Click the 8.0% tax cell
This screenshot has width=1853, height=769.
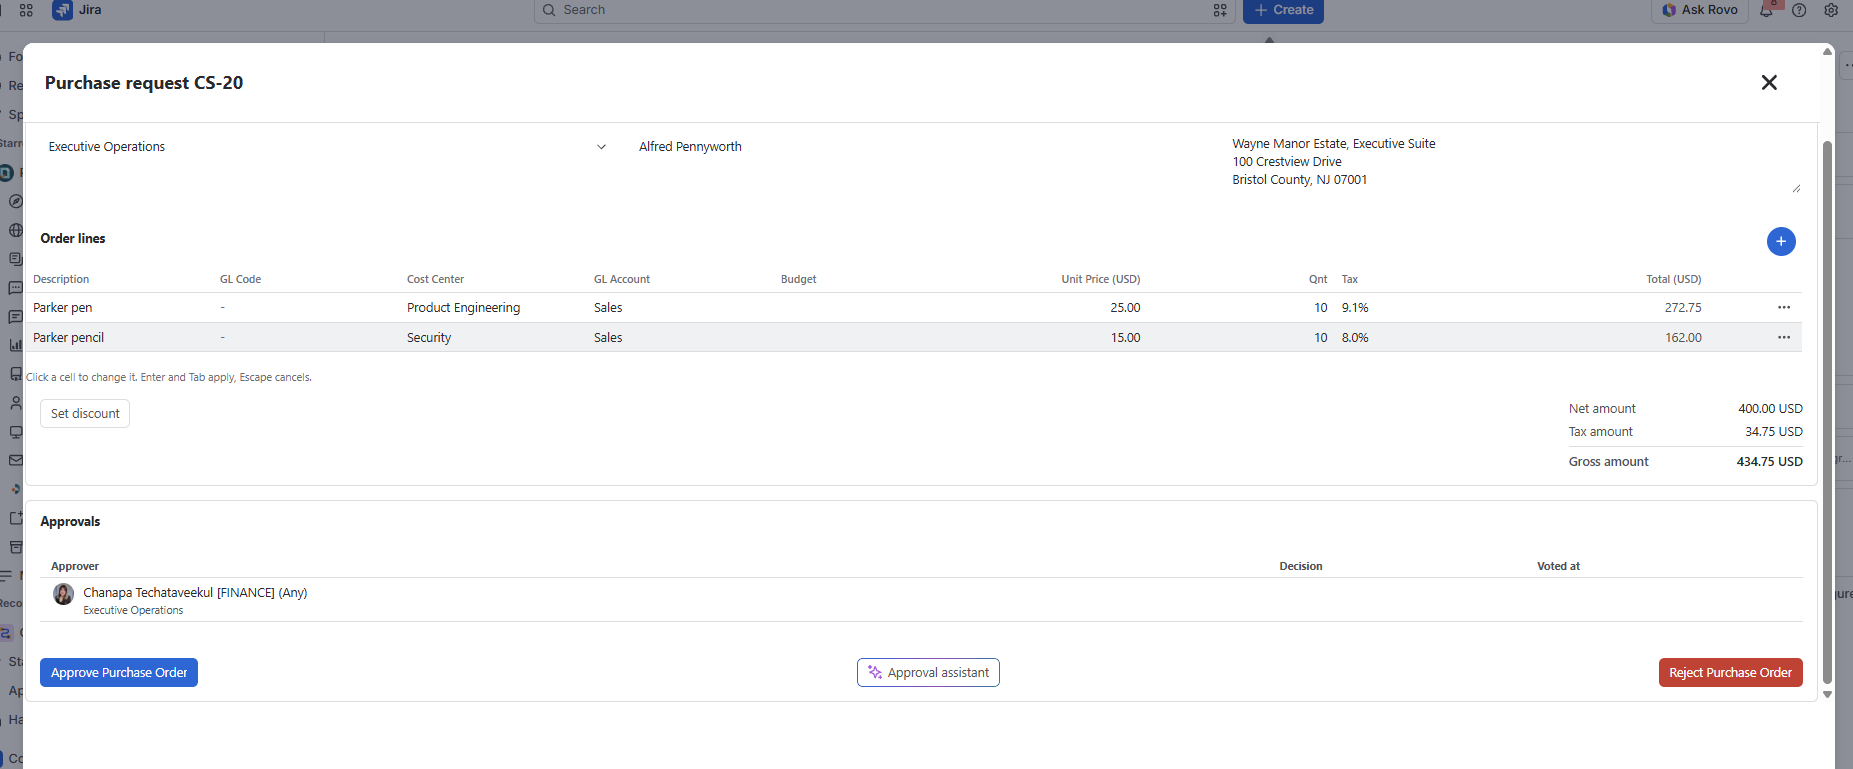[1355, 338]
